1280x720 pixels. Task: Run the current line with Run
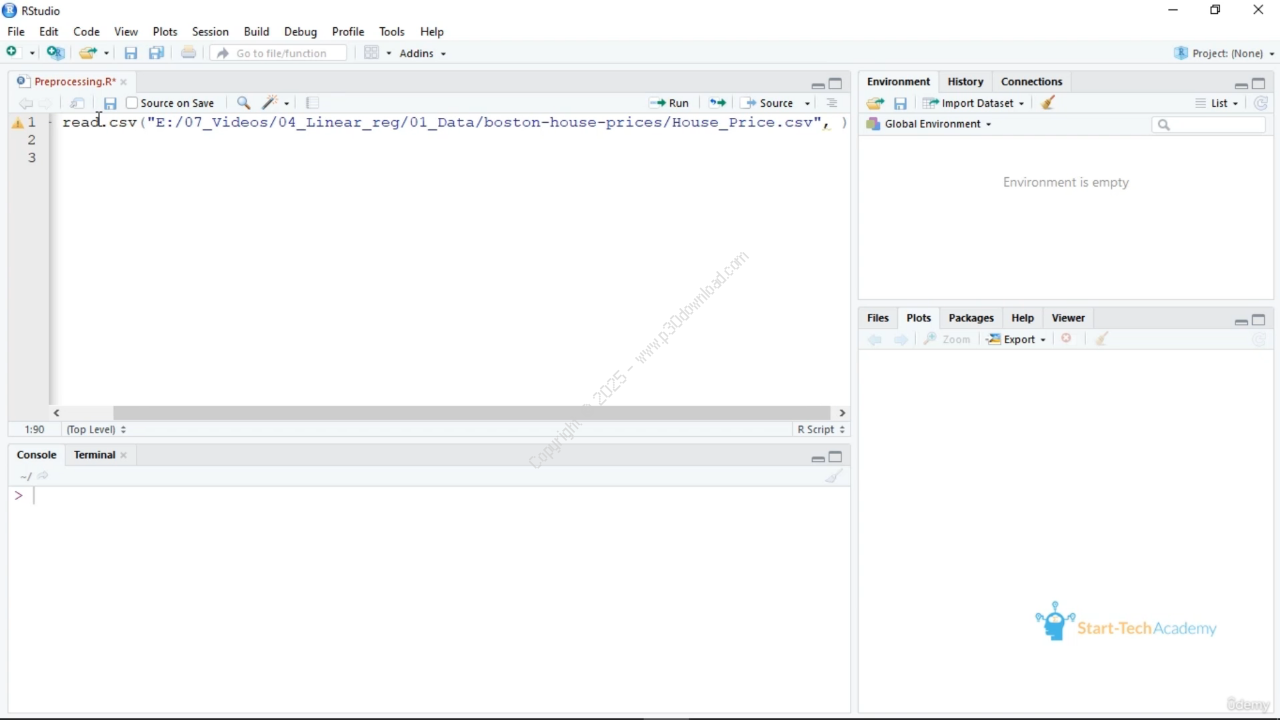[x=670, y=103]
